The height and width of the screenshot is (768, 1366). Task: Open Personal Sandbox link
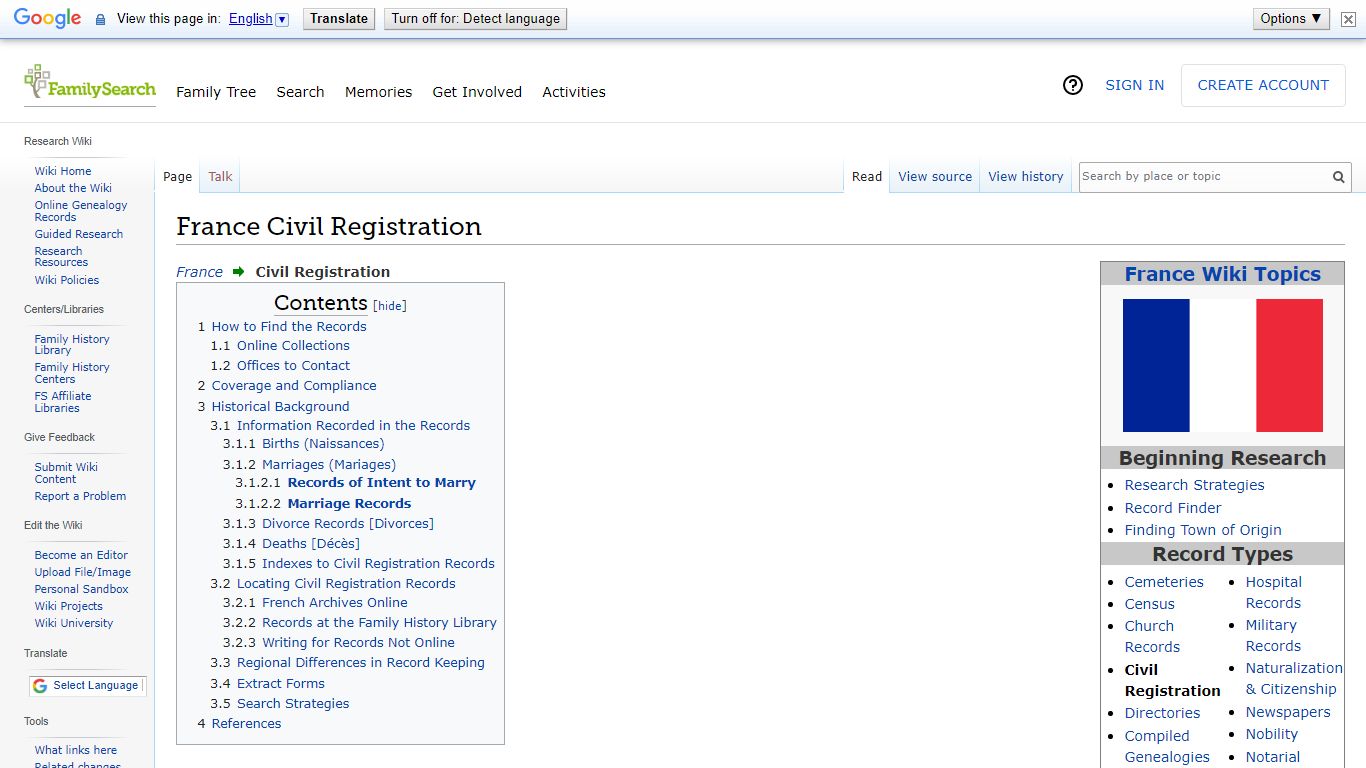pyautogui.click(x=81, y=589)
